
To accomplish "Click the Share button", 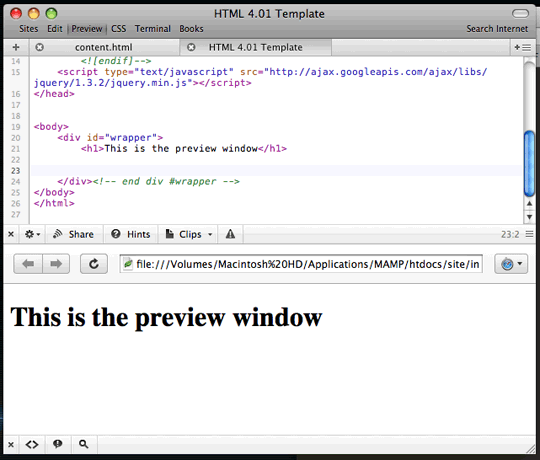I will click(x=73, y=234).
